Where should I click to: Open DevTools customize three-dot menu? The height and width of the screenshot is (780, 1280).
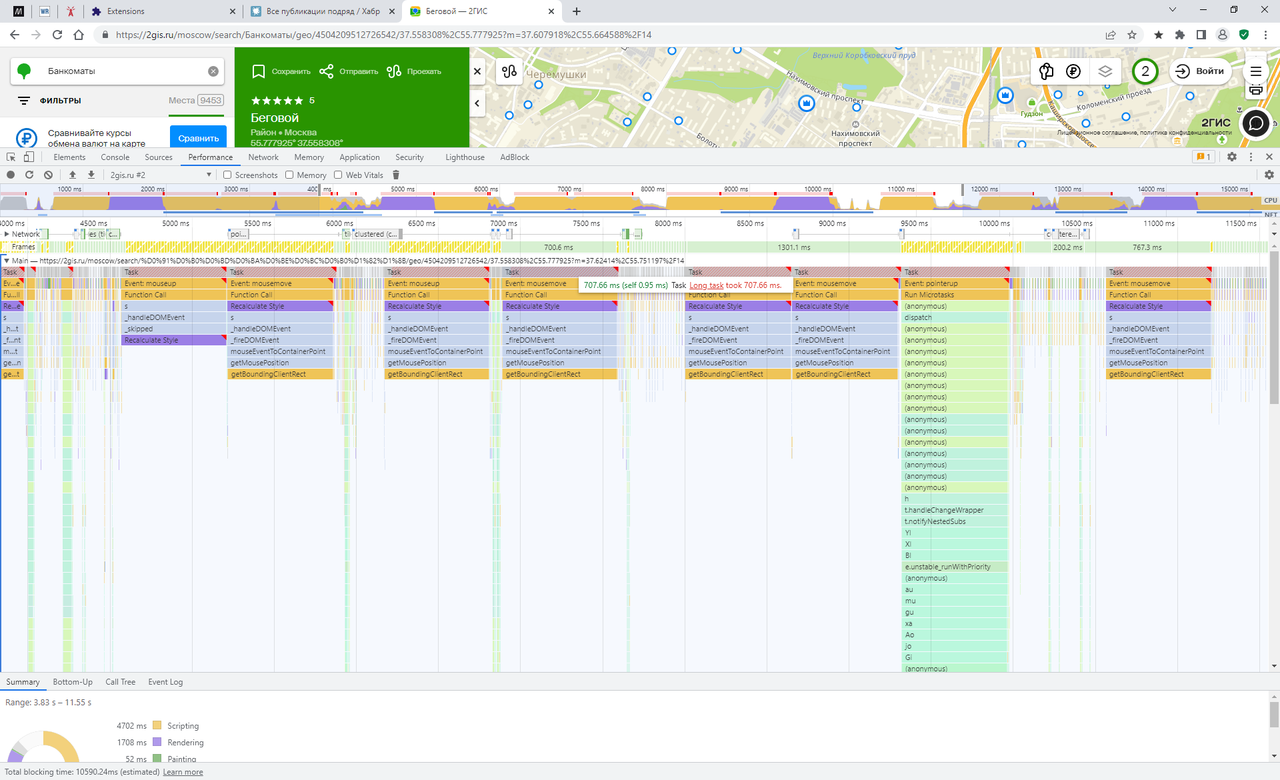pyautogui.click(x=1251, y=157)
